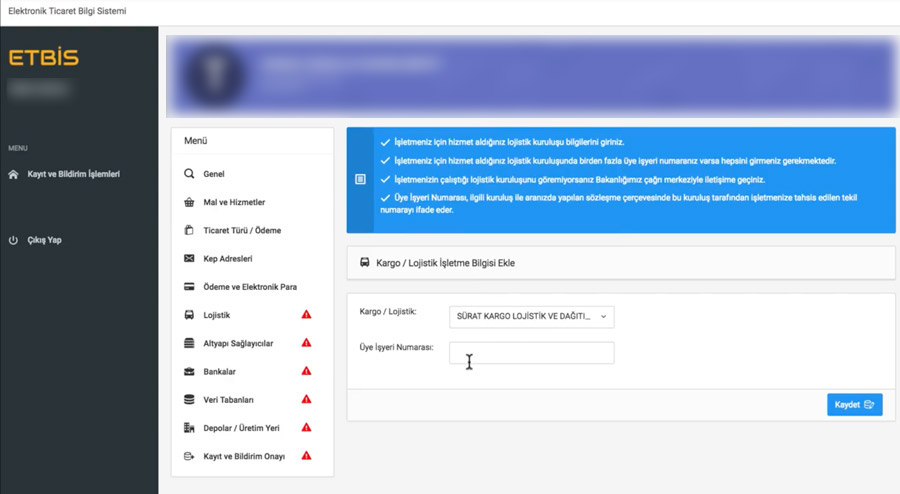Click the Genel magnifier icon
This screenshot has width=900, height=494.
[189, 173]
